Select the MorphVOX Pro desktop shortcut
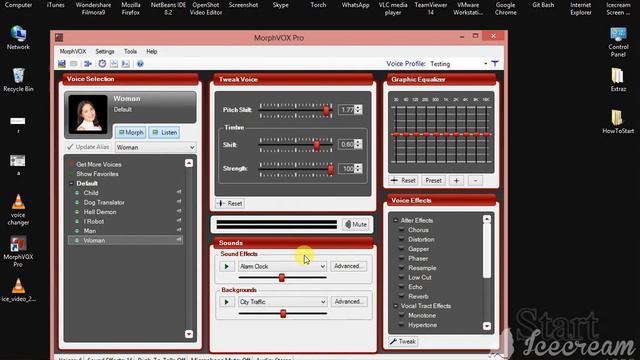The width and height of the screenshot is (640, 360). click(18, 251)
